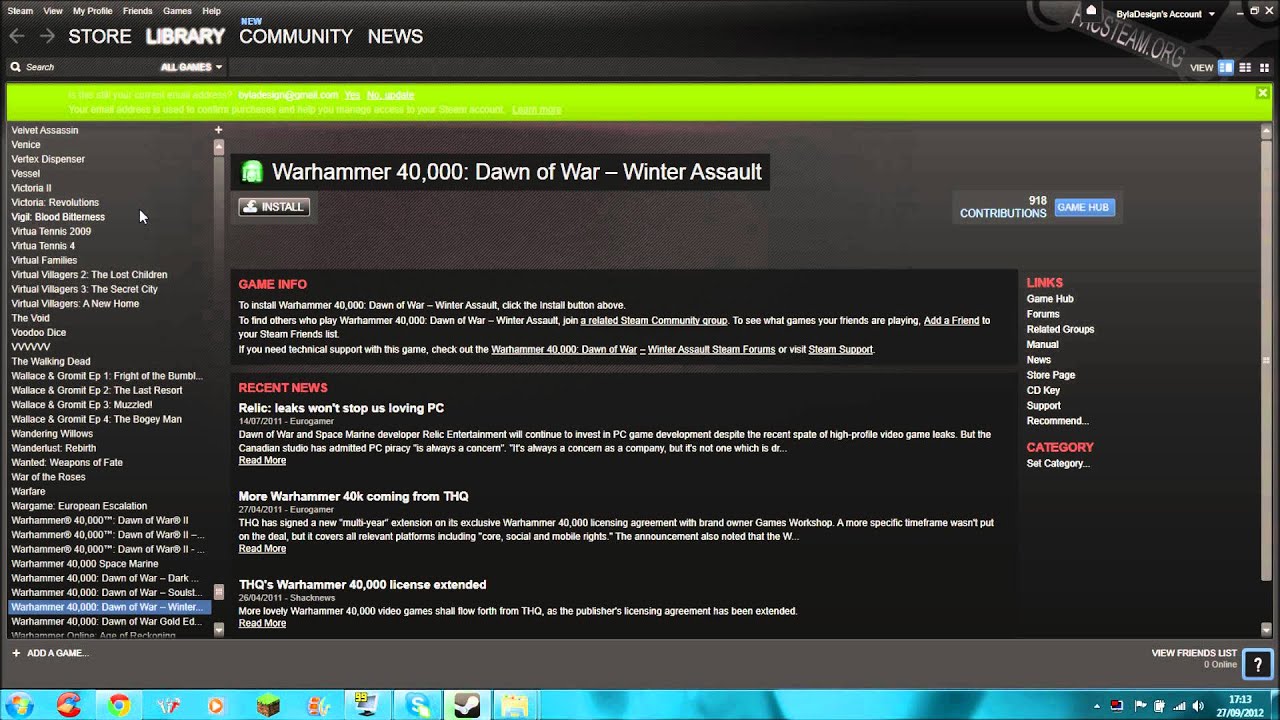Image resolution: width=1280 pixels, height=720 pixels.
Task: Click the INSTALL button
Action: point(274,207)
